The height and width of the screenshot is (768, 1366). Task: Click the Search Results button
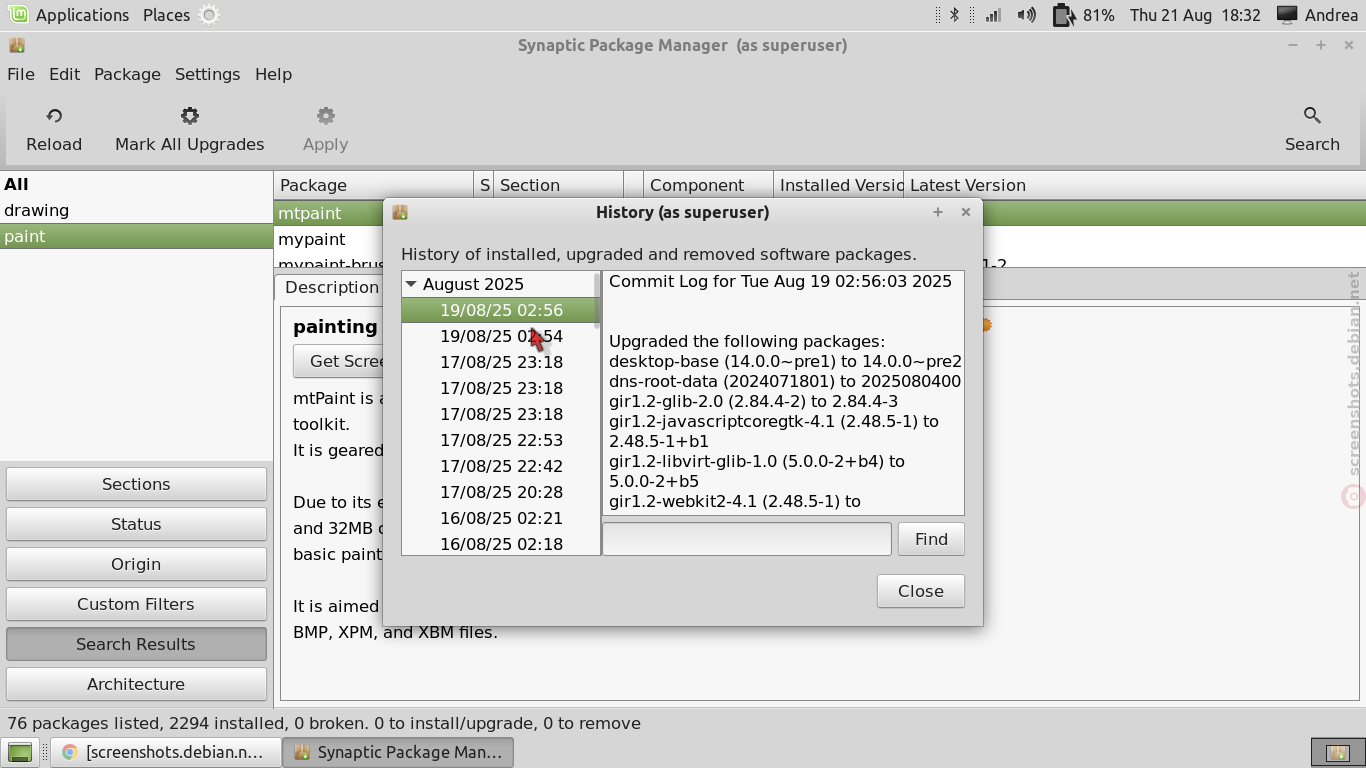click(x=136, y=644)
